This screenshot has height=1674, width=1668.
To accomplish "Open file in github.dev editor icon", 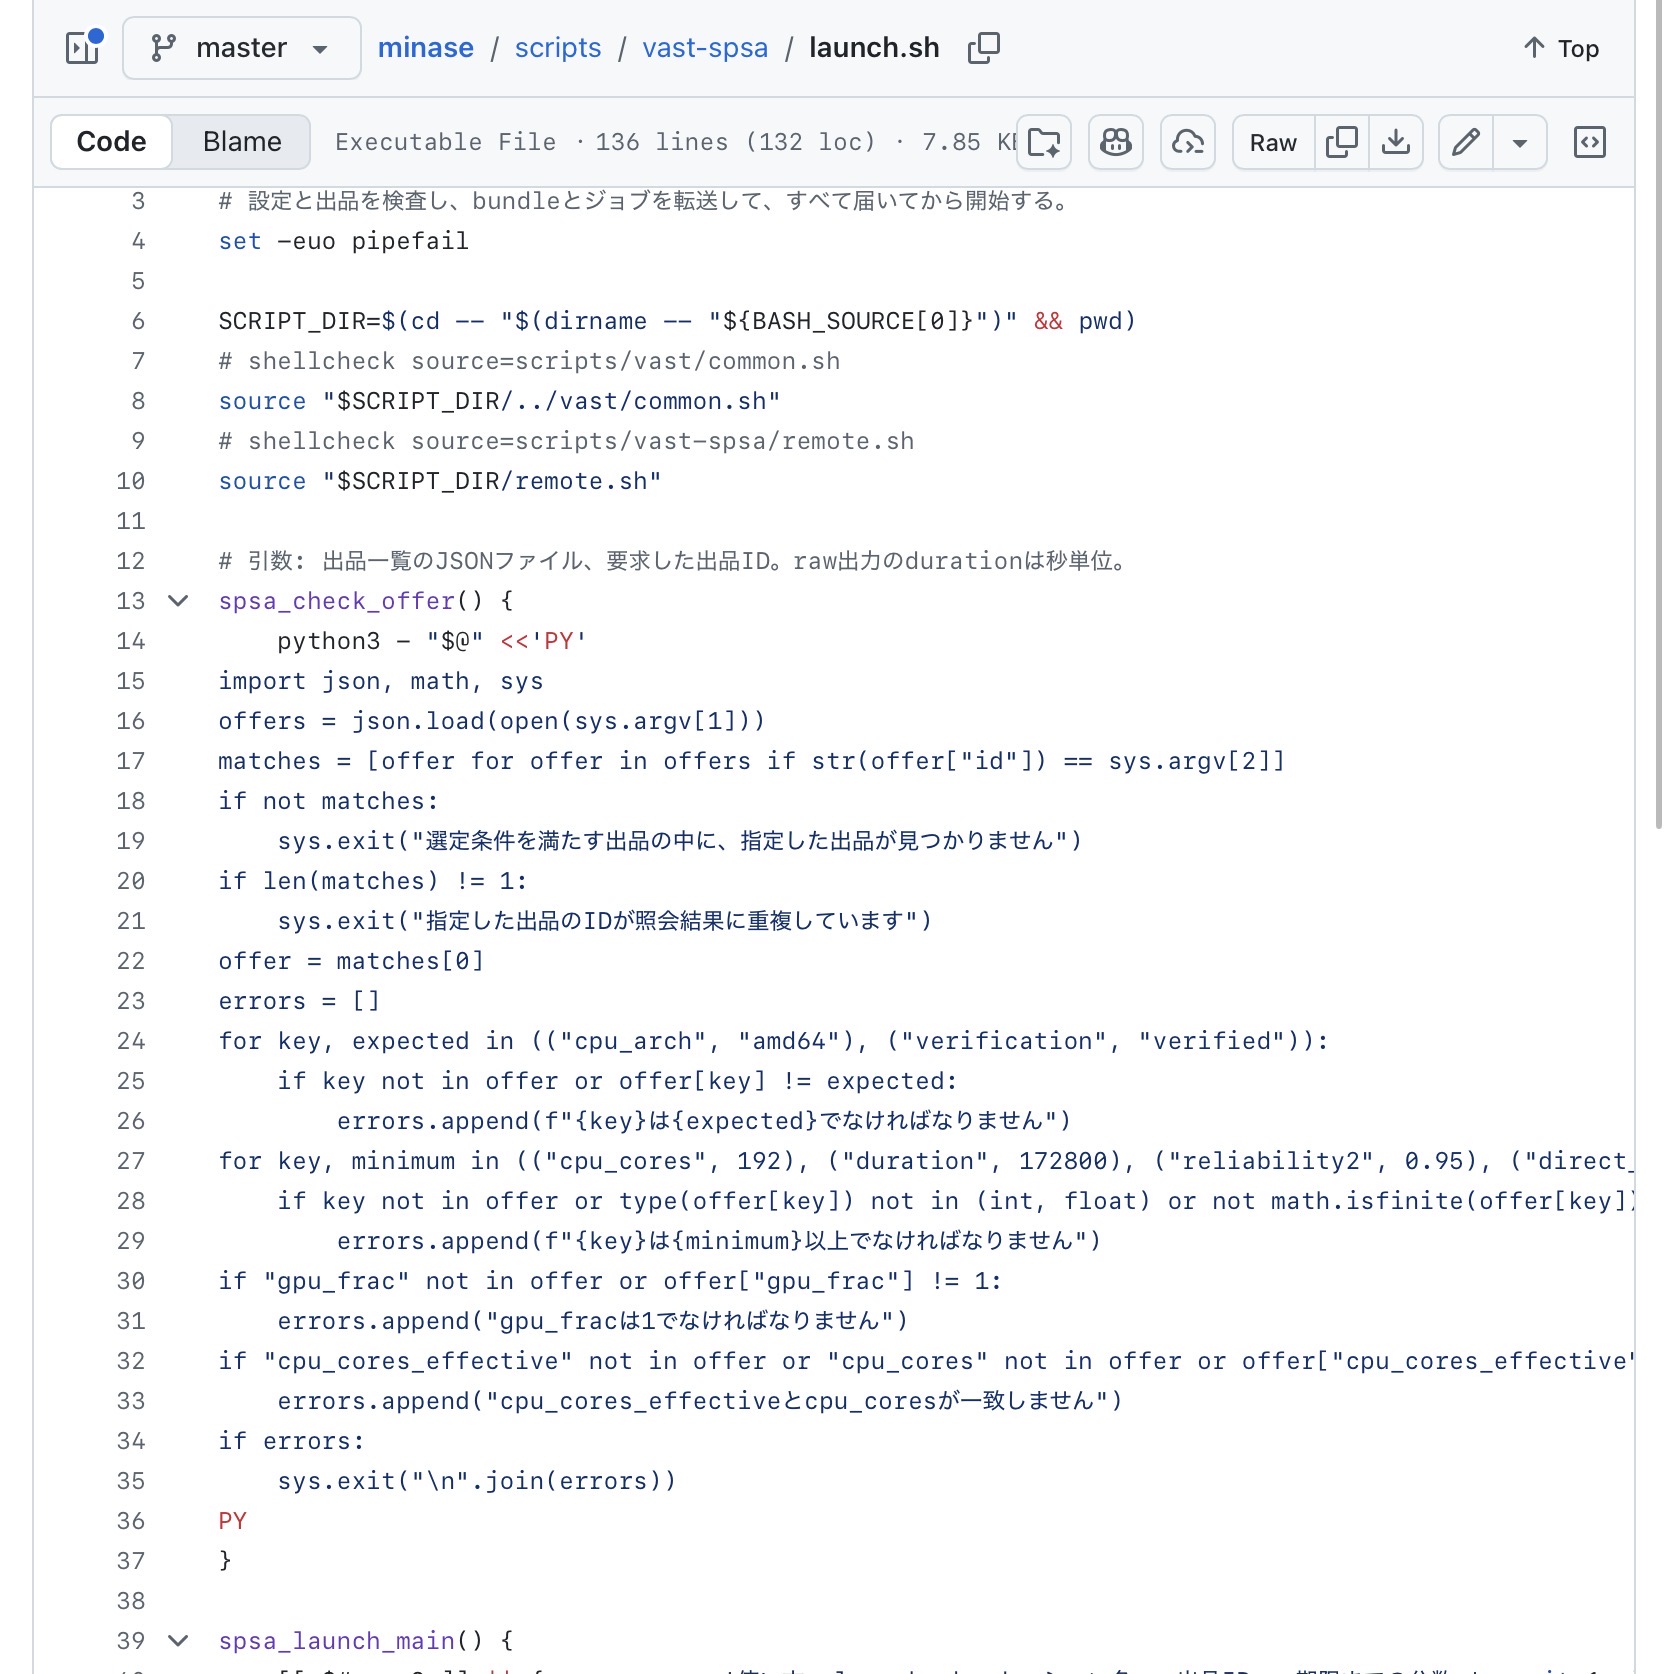I will tap(1188, 142).
